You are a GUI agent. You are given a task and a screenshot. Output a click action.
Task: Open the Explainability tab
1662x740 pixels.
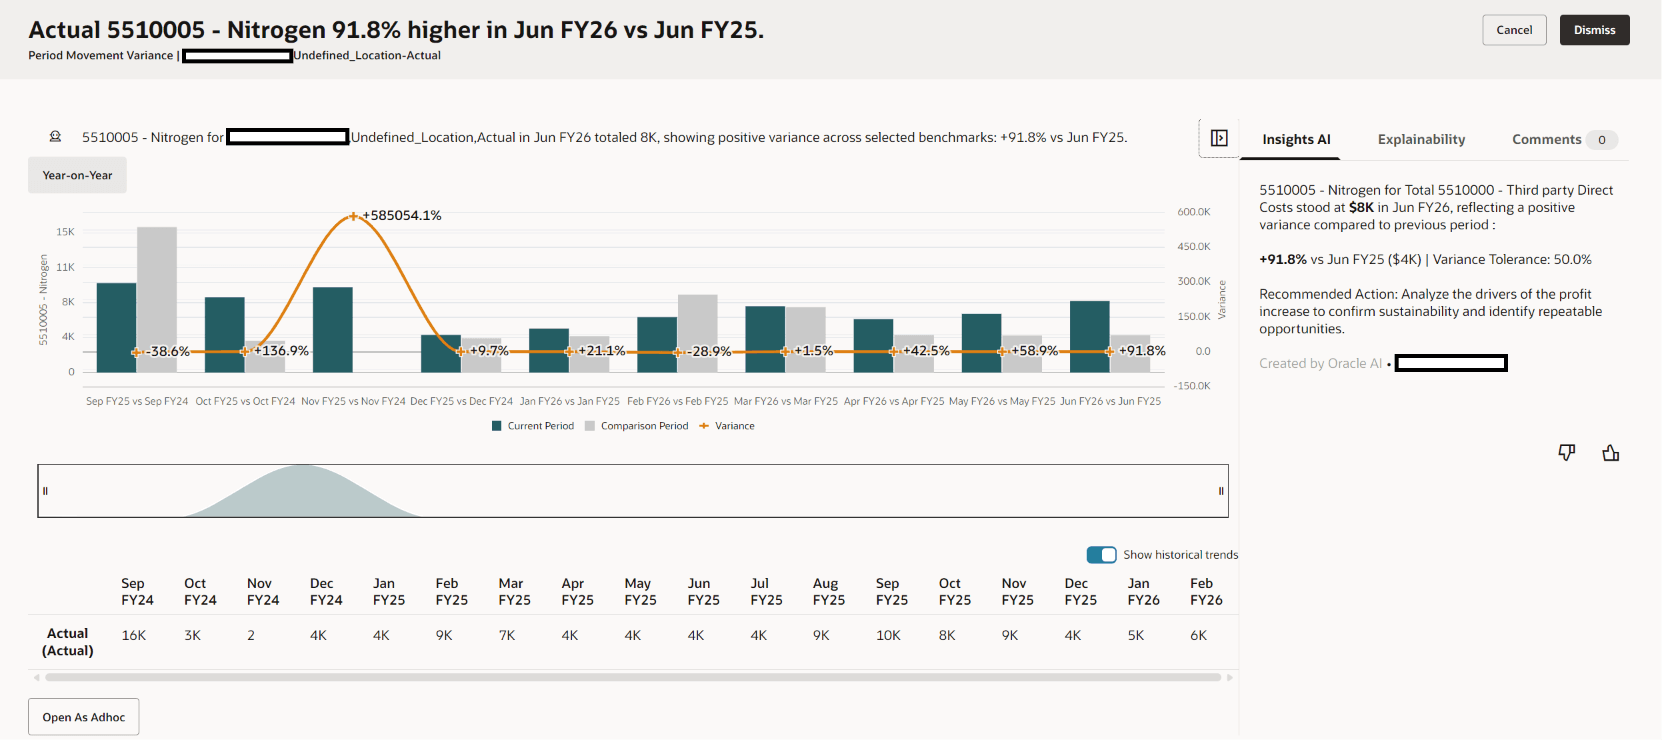1421,140
